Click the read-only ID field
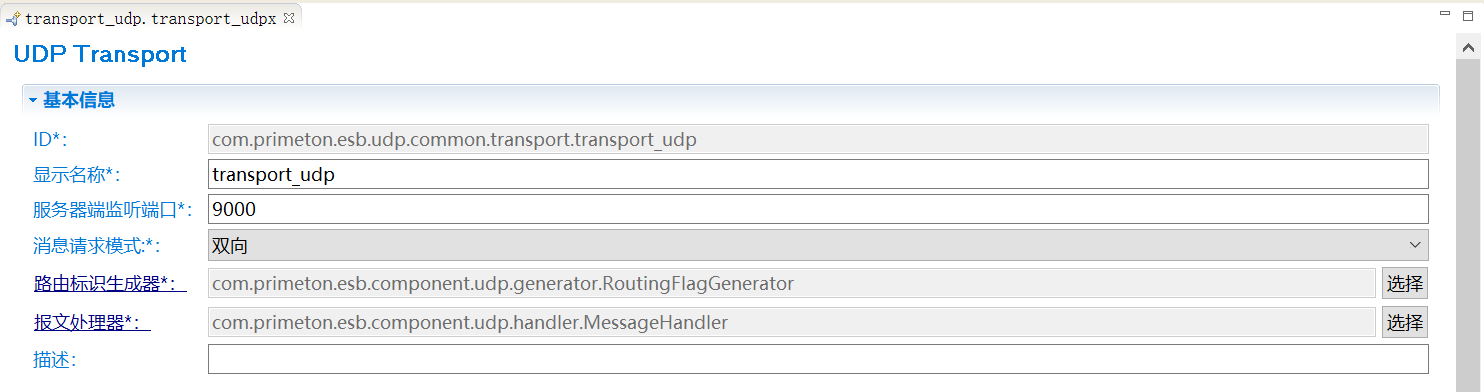1484x392 pixels. (818, 139)
